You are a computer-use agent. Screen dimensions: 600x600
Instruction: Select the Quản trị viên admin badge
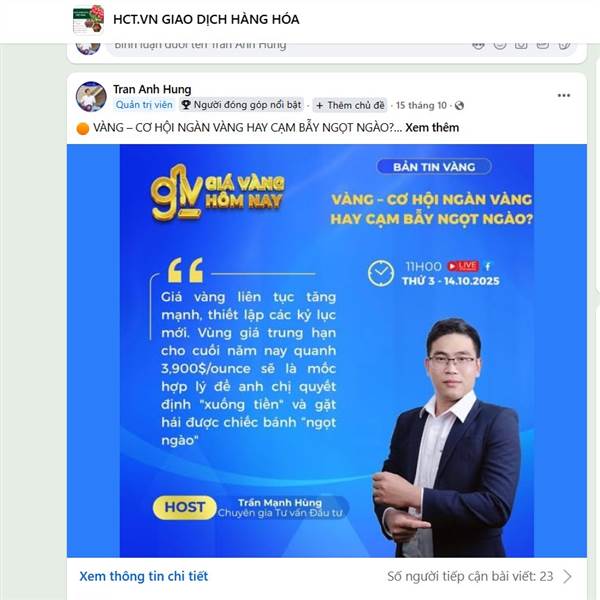[x=144, y=105]
